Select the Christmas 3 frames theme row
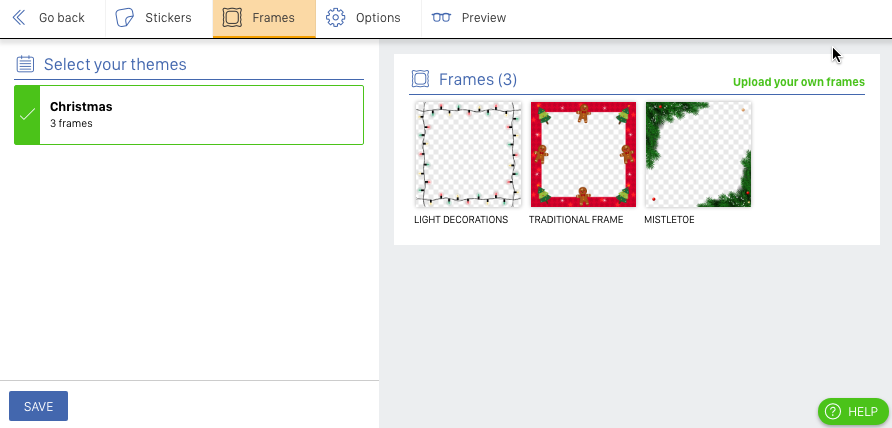This screenshot has width=892, height=428. [189, 115]
